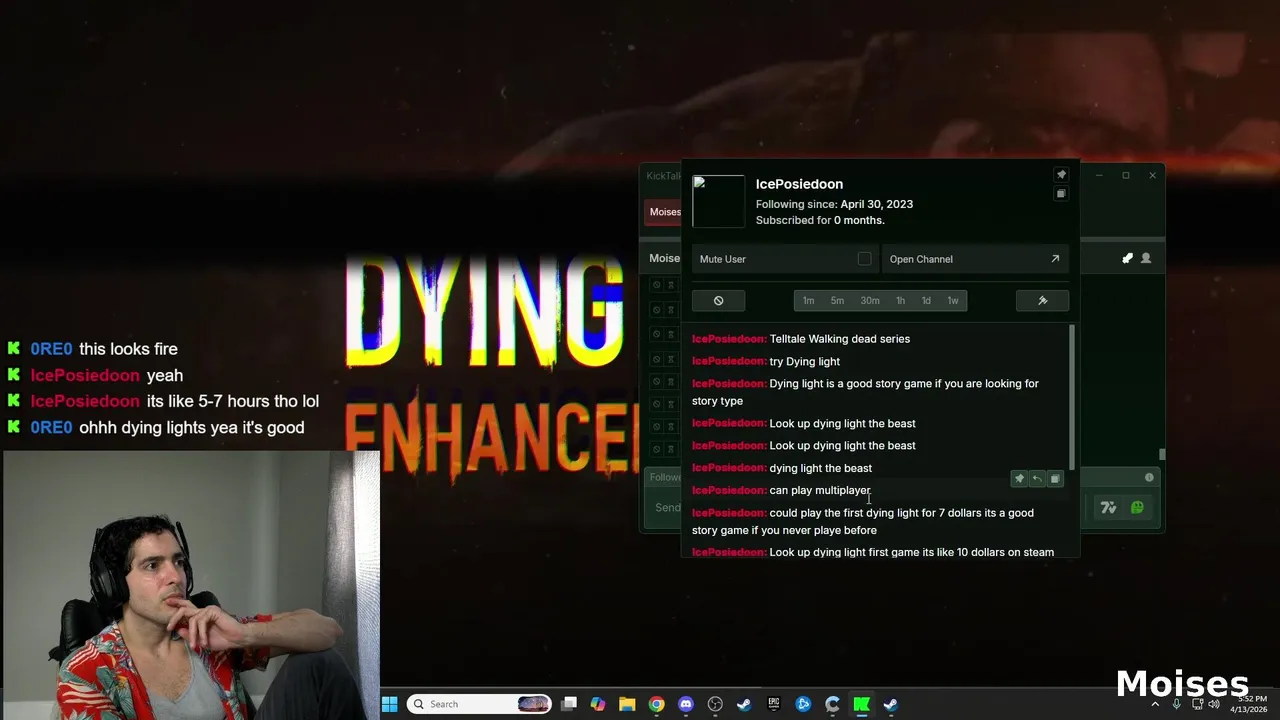The width and height of the screenshot is (1280, 720).
Task: Open the 7TV emote picker
Action: (1108, 508)
